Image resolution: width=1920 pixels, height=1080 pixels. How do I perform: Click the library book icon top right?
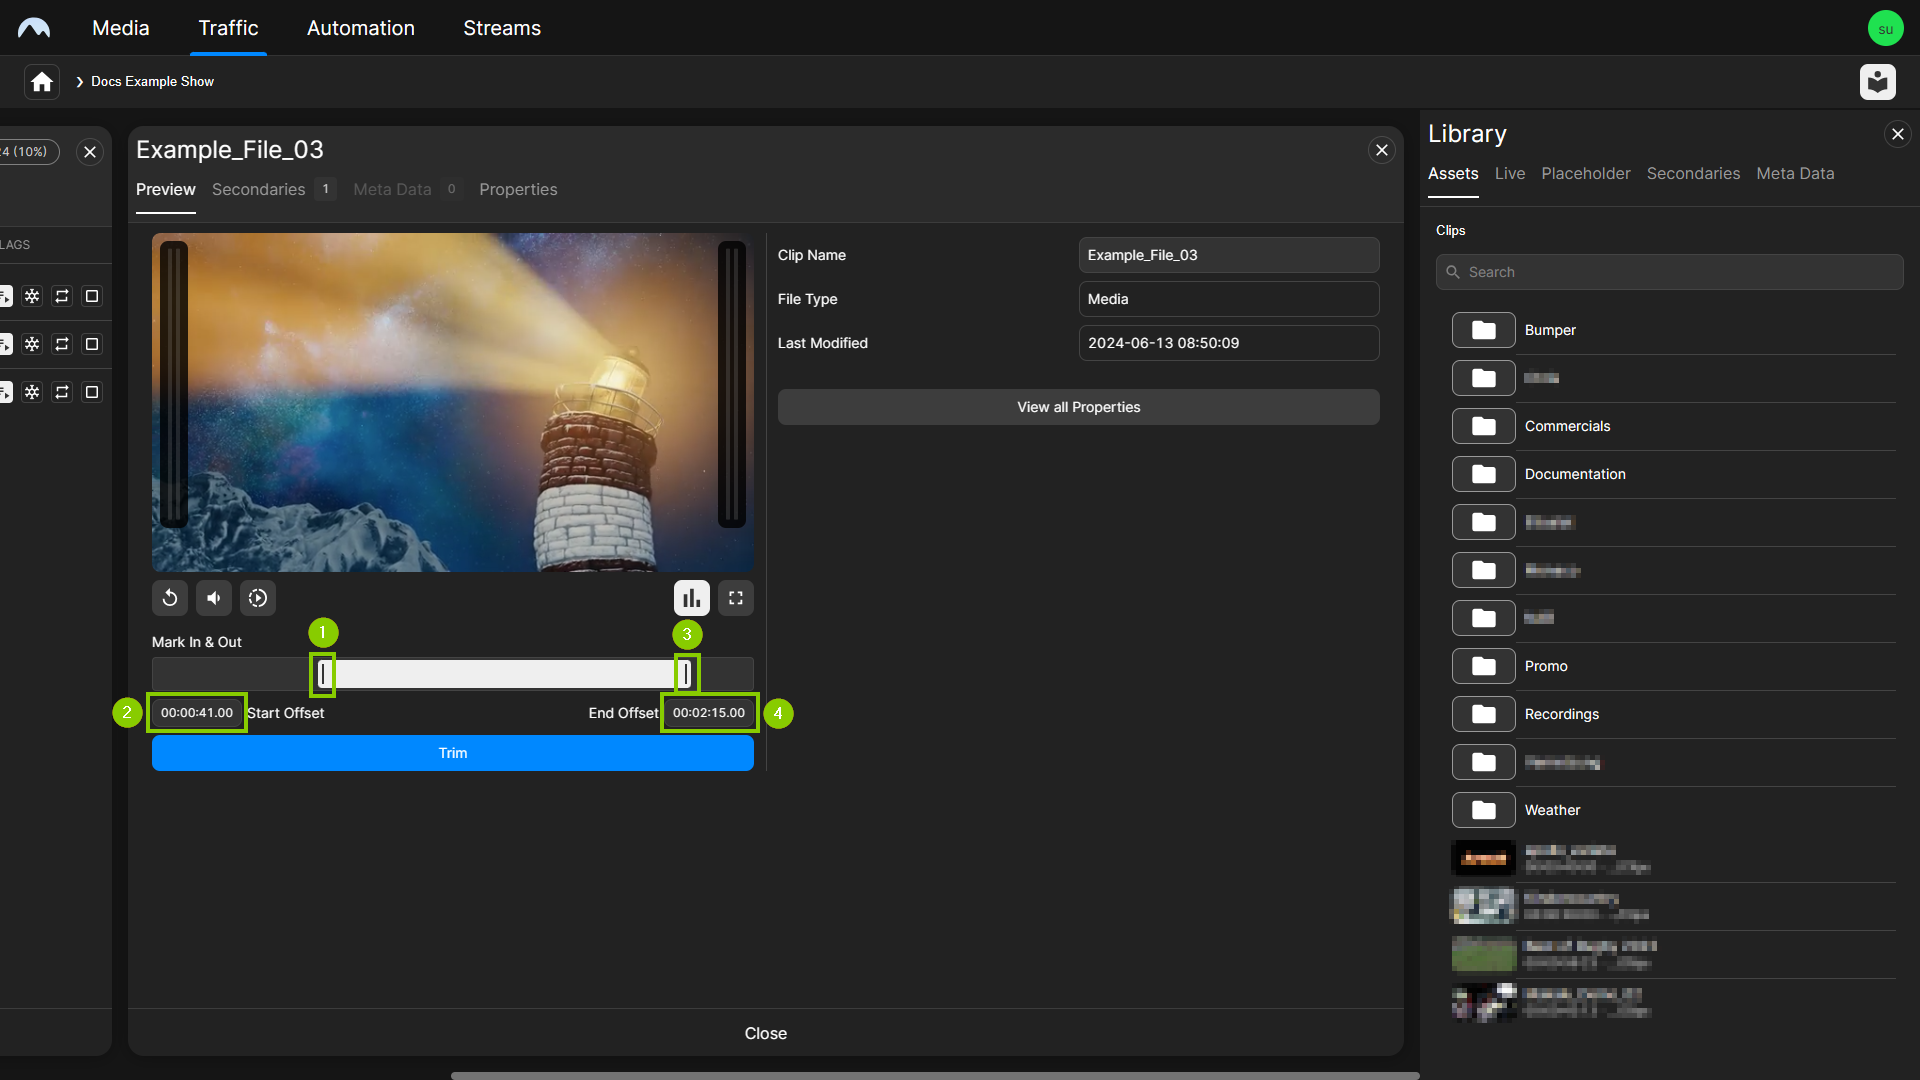(x=1877, y=82)
